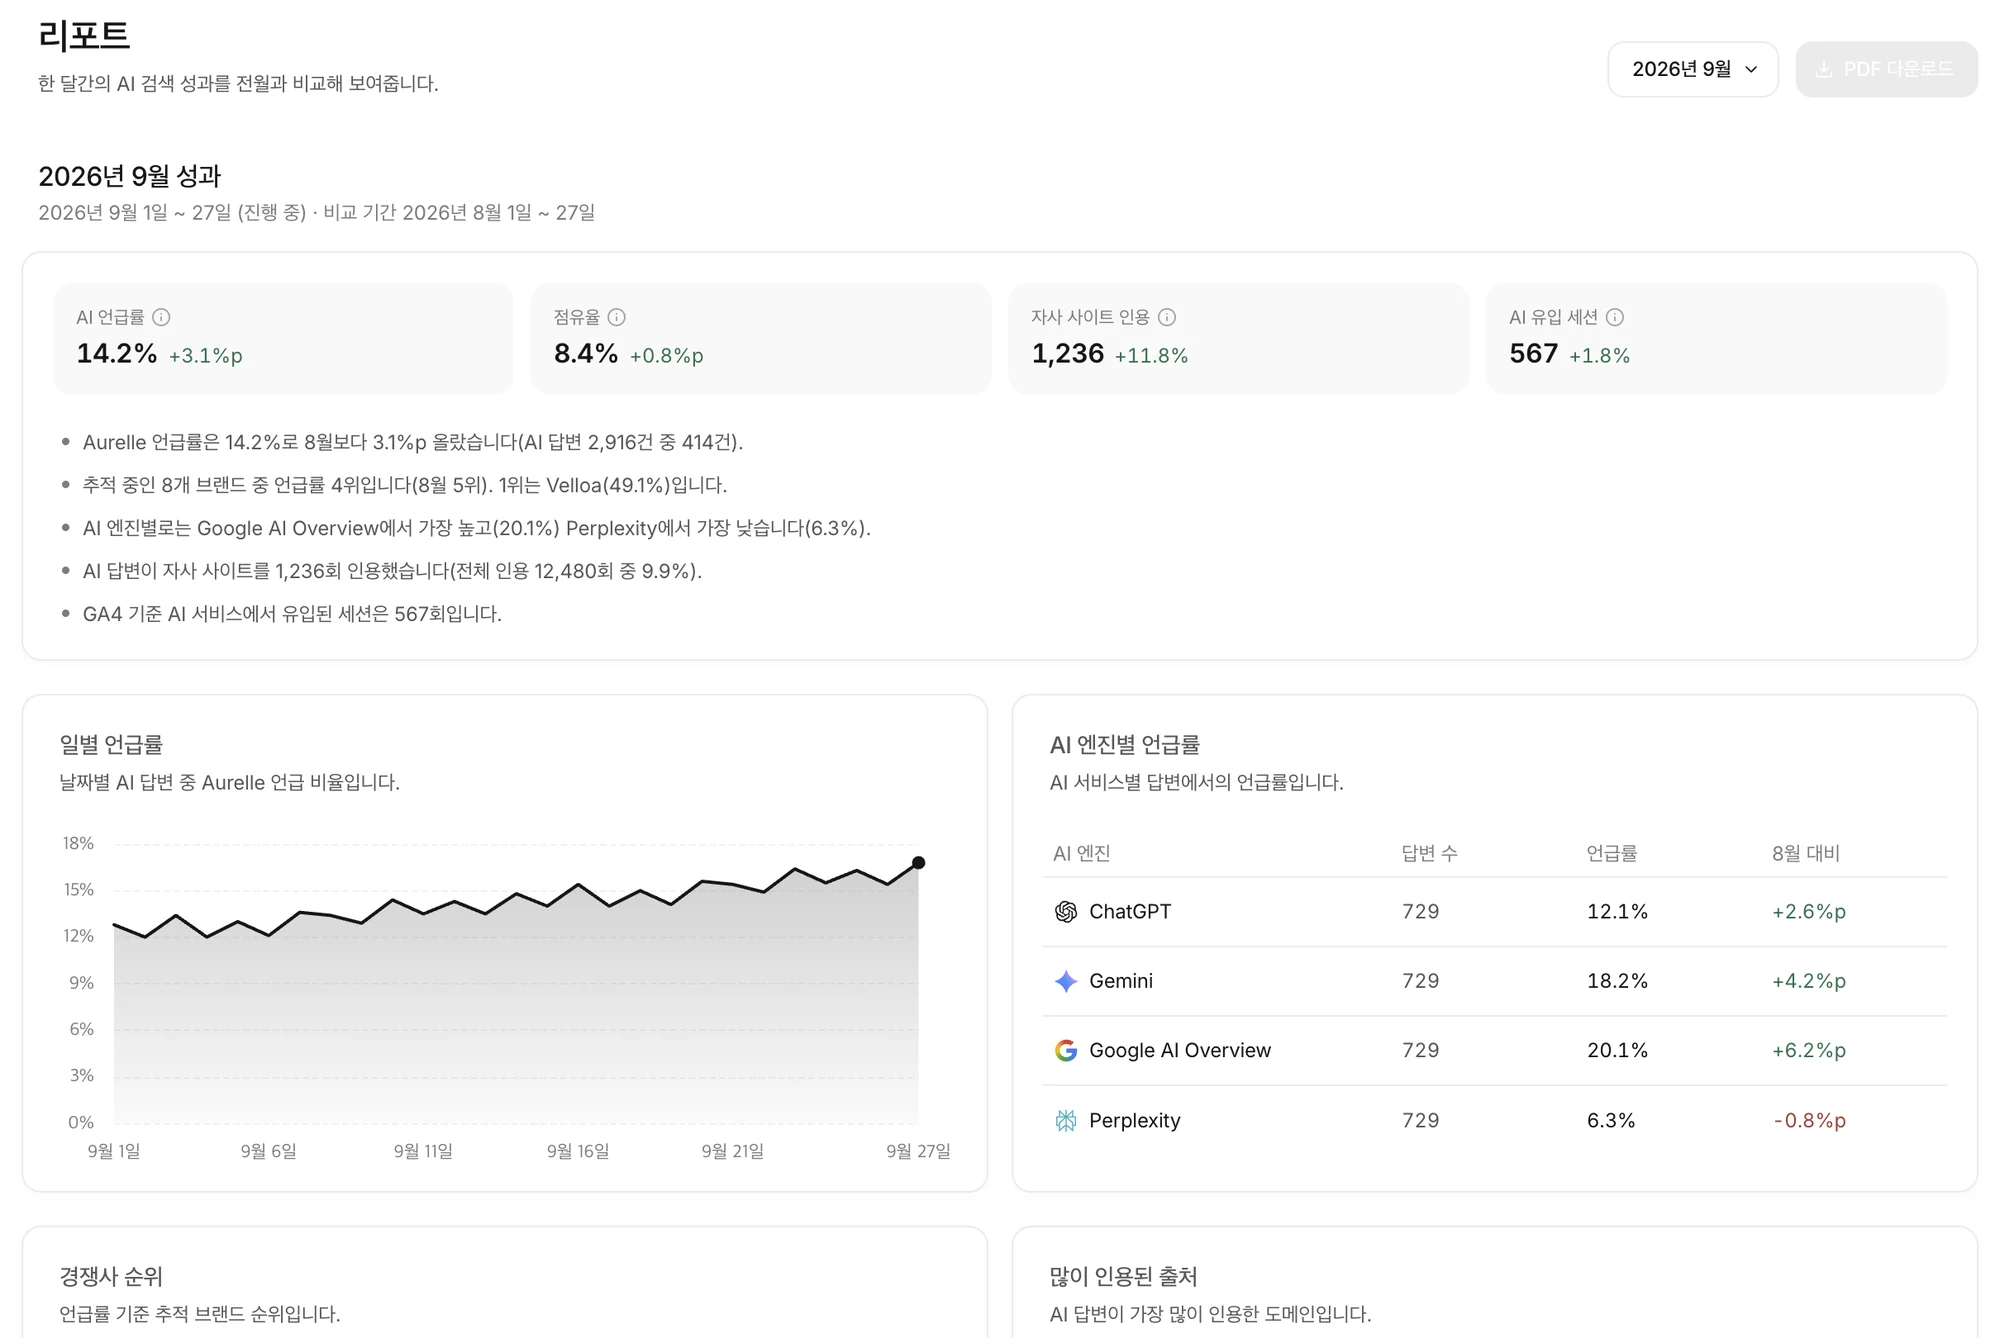Click the 8월 대비 column header
The height and width of the screenshot is (1338, 2000).
[1805, 853]
